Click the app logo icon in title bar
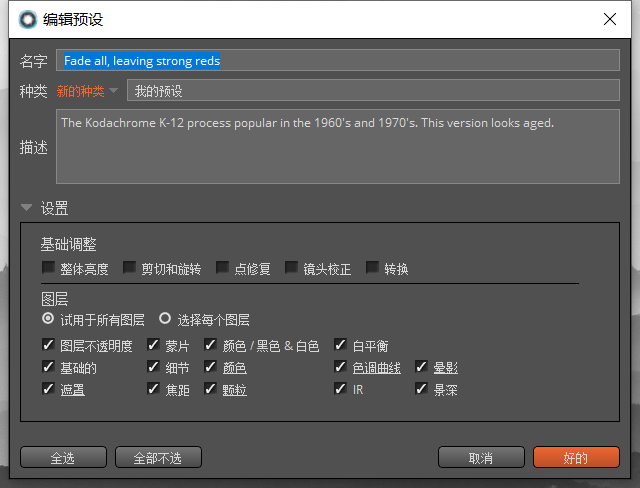Screen dimensions: 640x488 (27, 19)
